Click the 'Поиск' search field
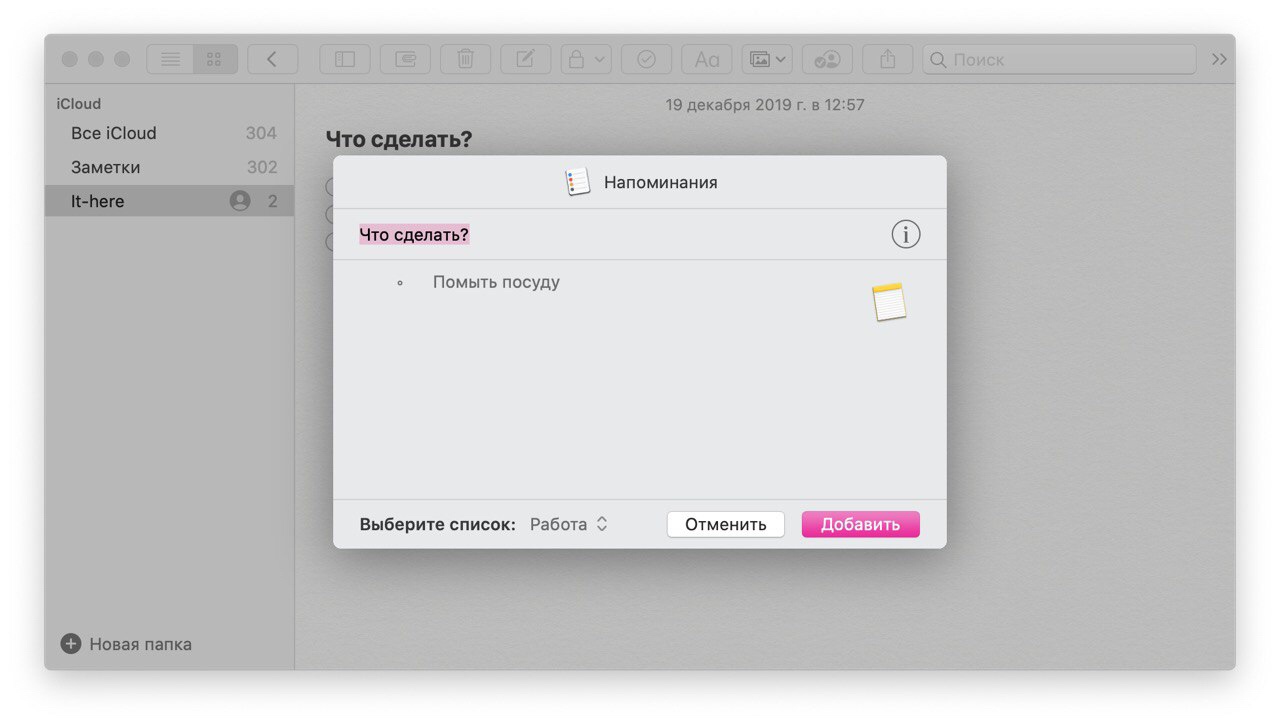This screenshot has width=1280, height=725. coord(1060,60)
